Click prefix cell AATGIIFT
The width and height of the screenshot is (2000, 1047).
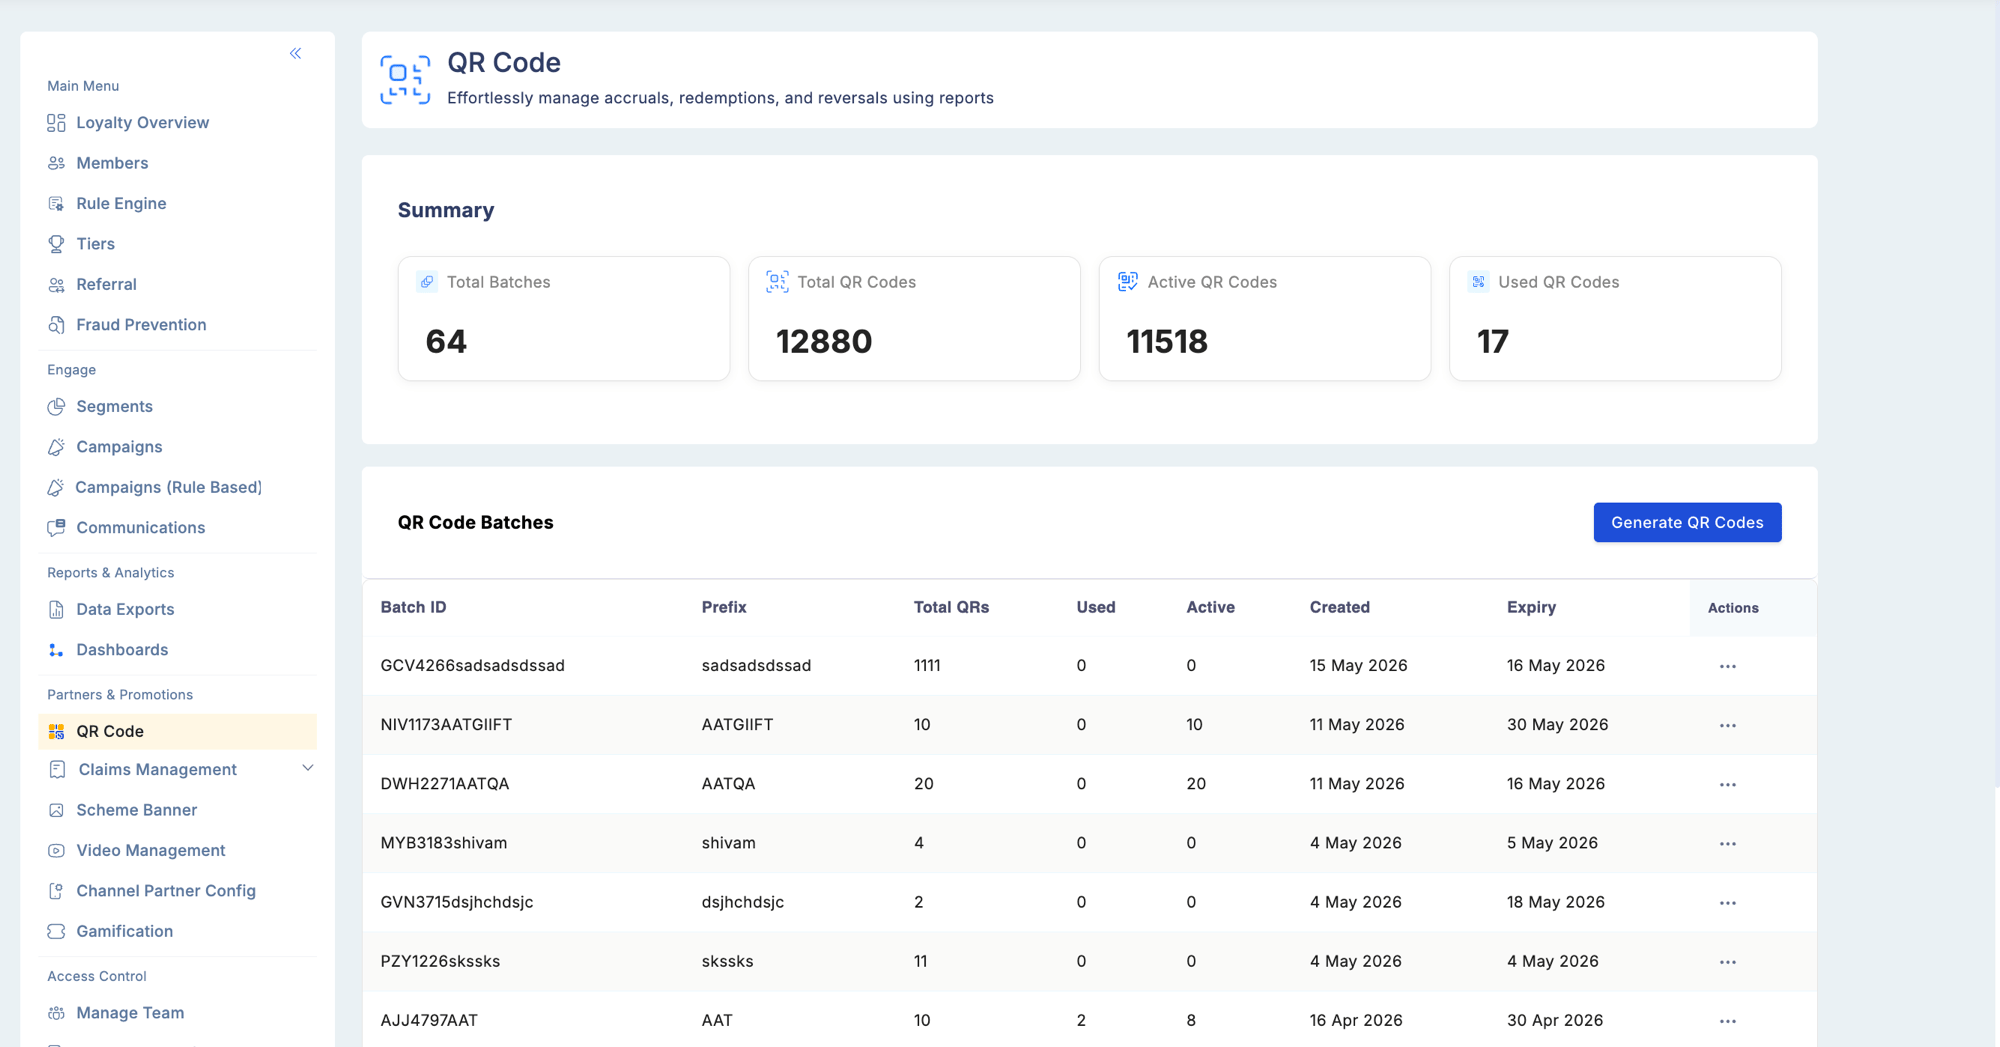point(737,725)
